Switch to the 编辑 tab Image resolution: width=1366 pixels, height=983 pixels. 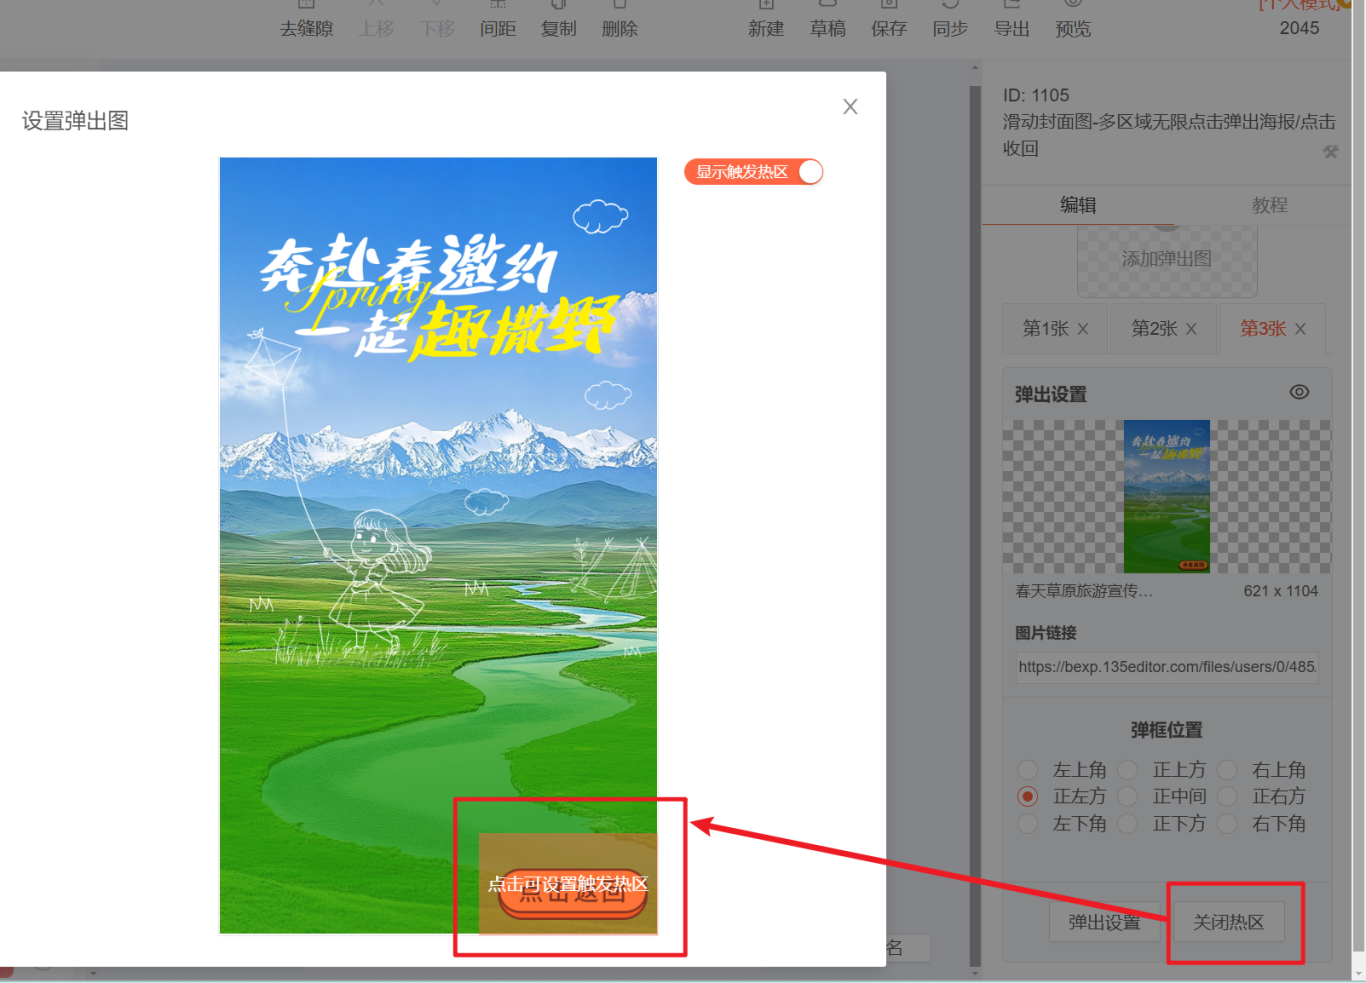pos(1078,205)
